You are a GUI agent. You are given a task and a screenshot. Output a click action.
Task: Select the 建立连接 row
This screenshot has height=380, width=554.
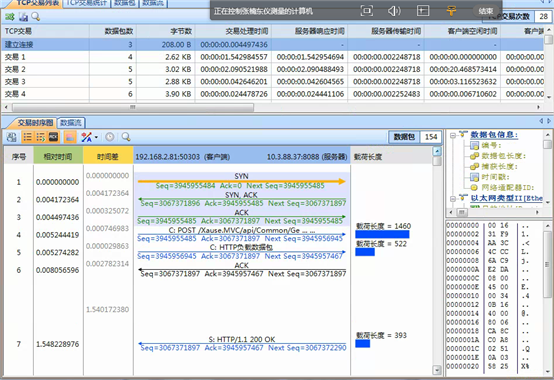(x=272, y=44)
